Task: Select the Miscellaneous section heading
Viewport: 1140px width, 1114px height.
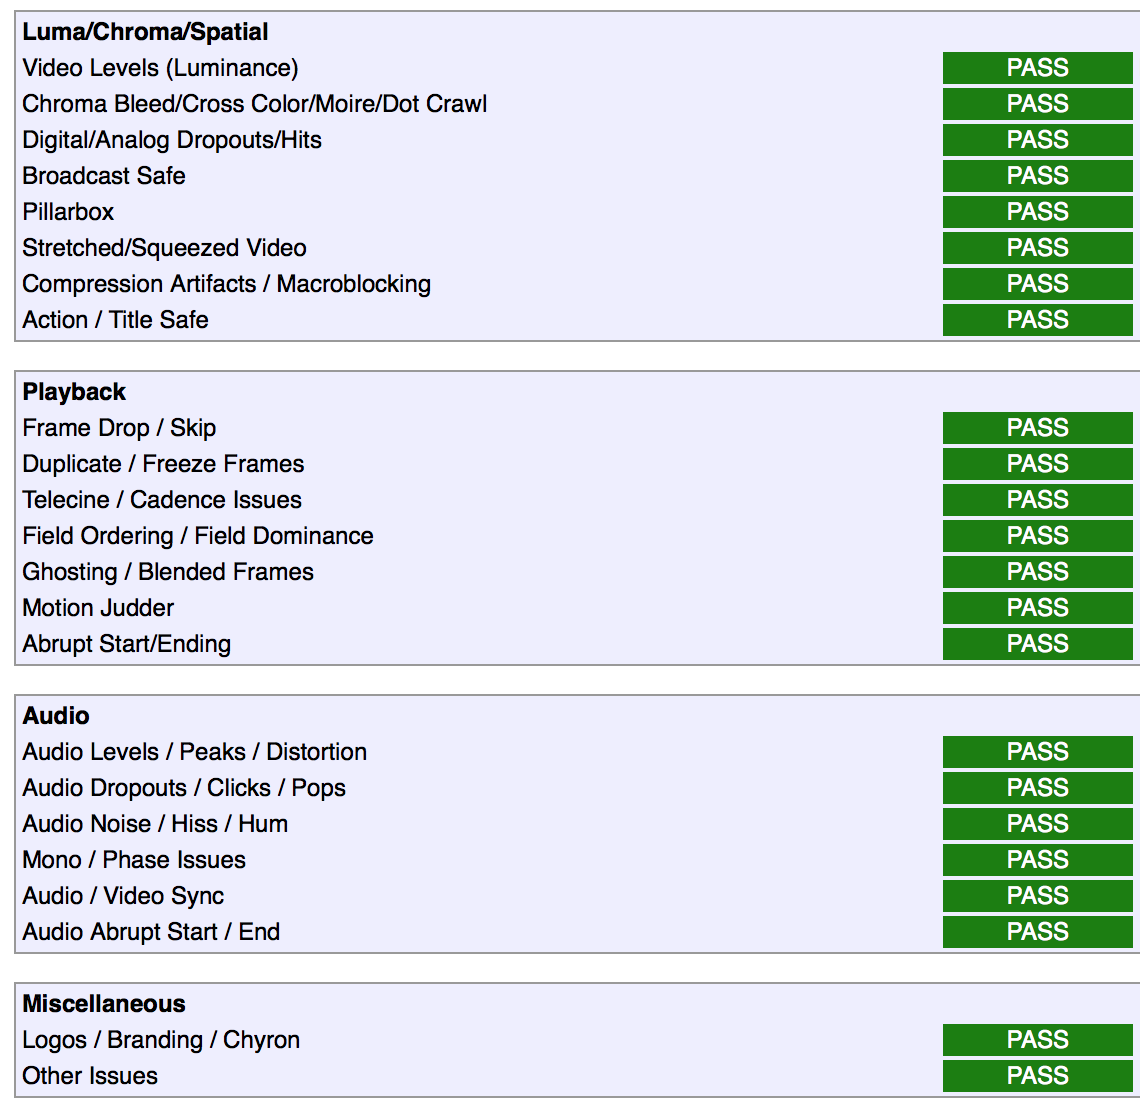Action: [x=104, y=1003]
